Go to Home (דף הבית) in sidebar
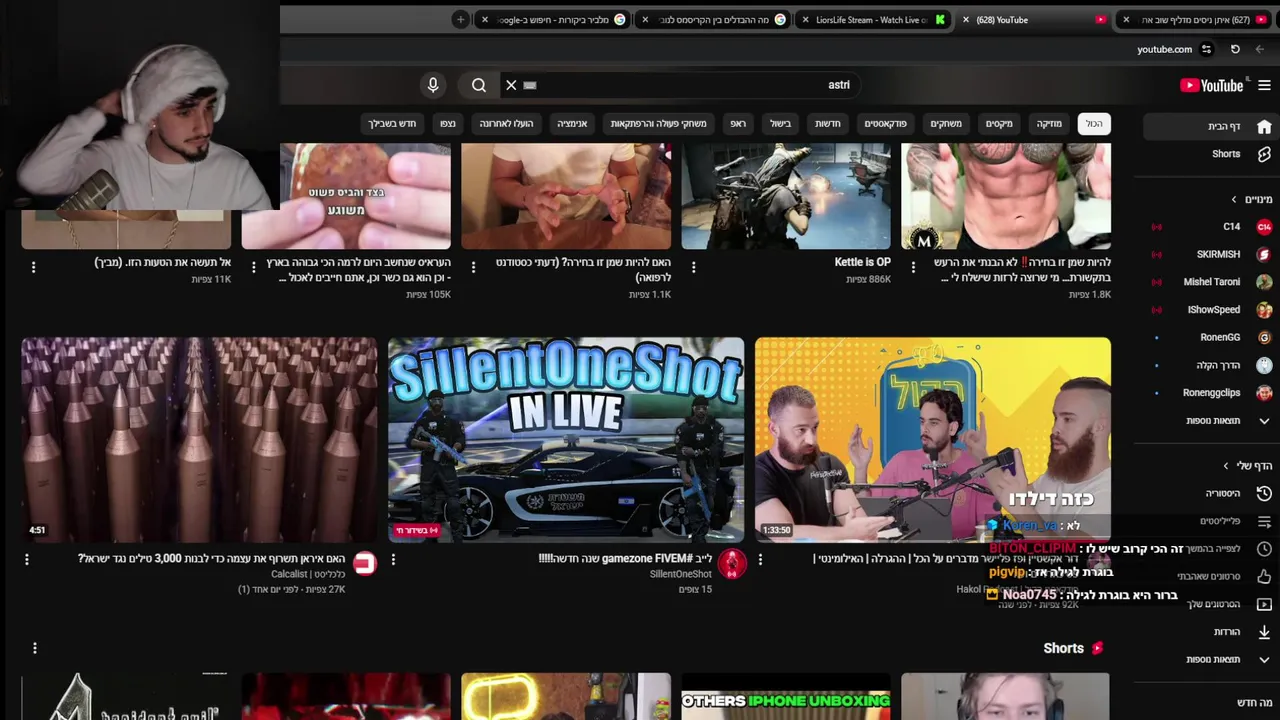The image size is (1280, 720). tap(1207, 127)
